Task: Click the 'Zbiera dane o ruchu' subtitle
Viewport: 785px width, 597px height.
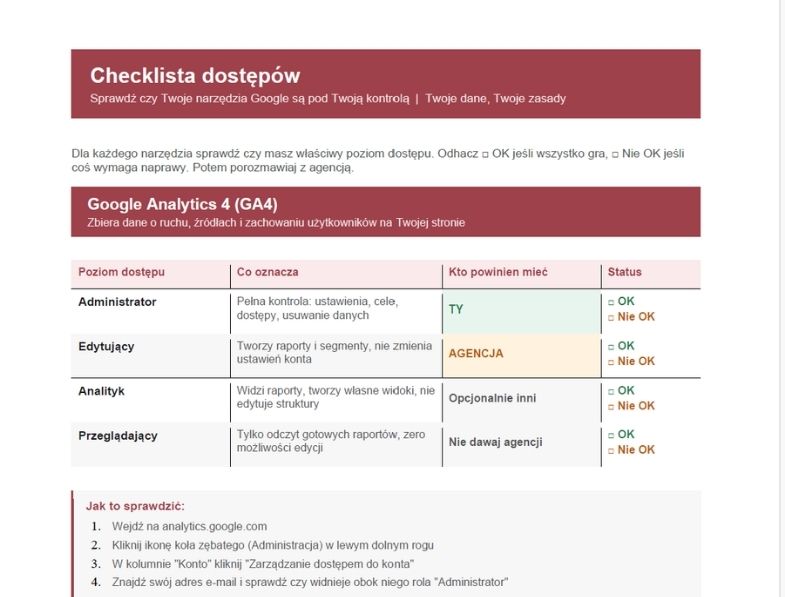Action: point(276,223)
